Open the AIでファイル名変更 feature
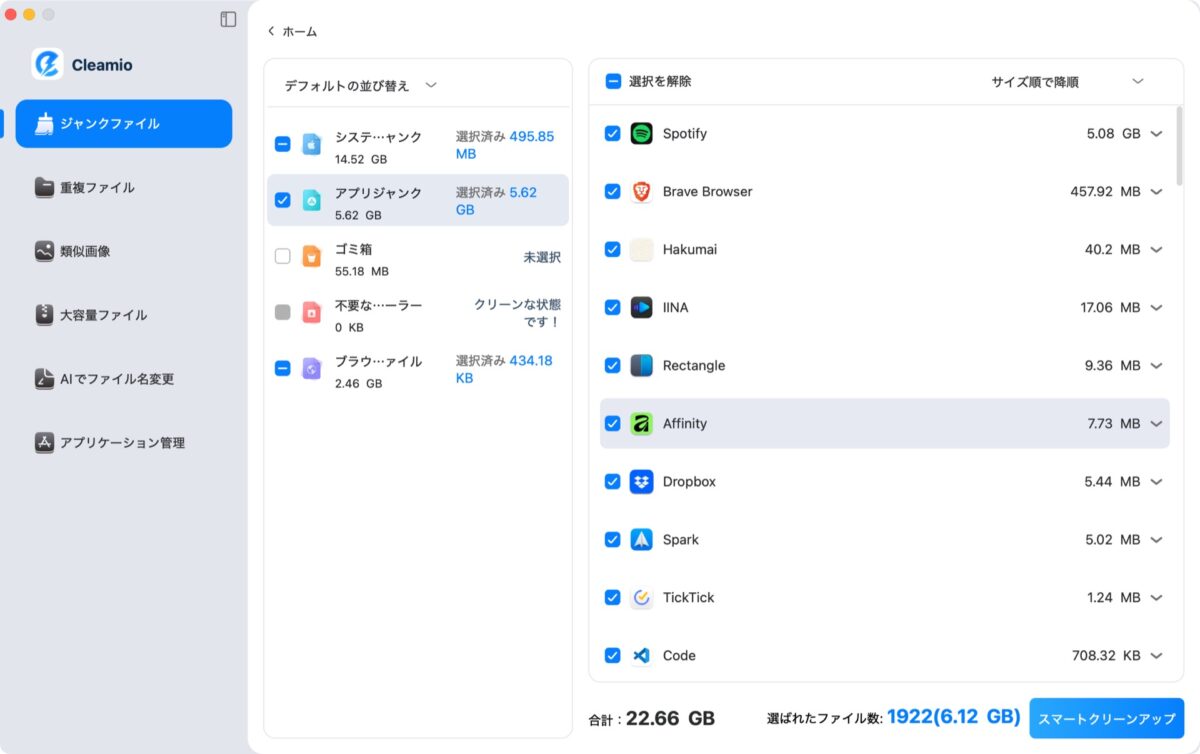Viewport: 1200px width, 754px height. click(x=45, y=379)
